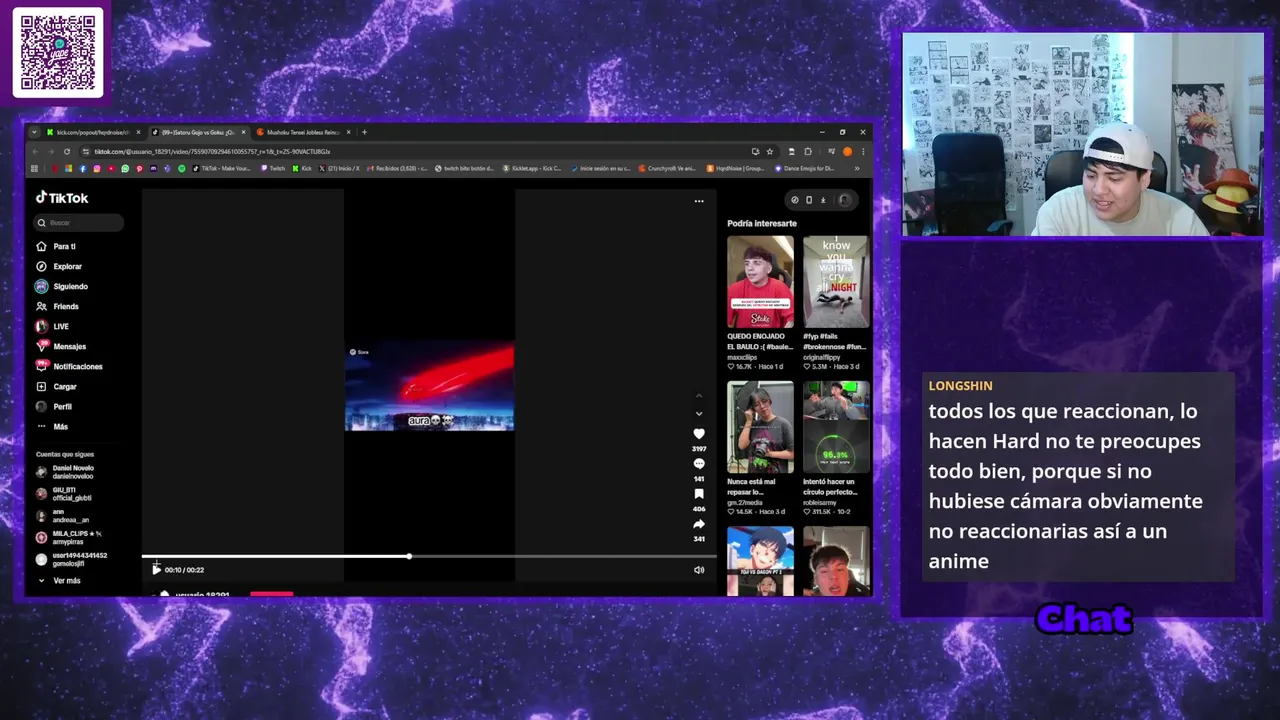
Task: Focus the Buscar search field
Action: [78, 223]
